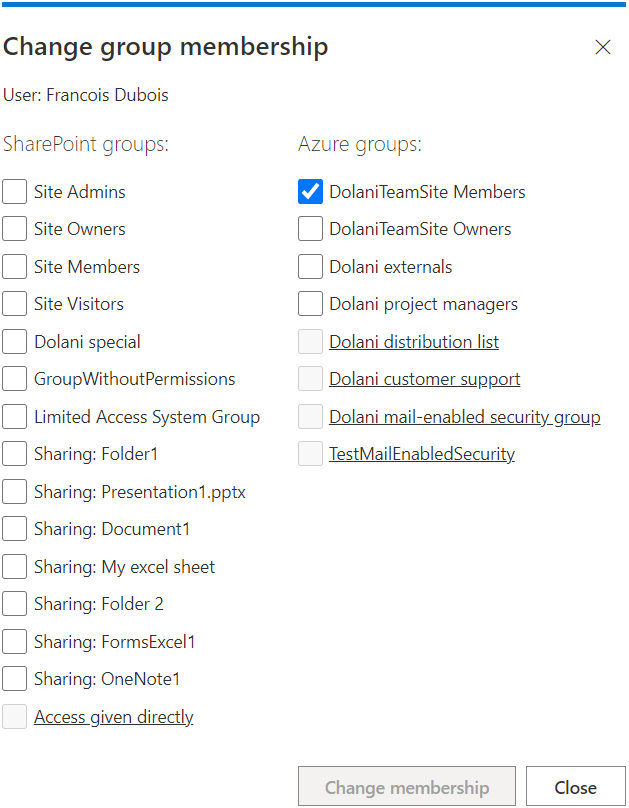Tick the Site Members checkbox
The width and height of the screenshot is (629, 808).
point(14,266)
